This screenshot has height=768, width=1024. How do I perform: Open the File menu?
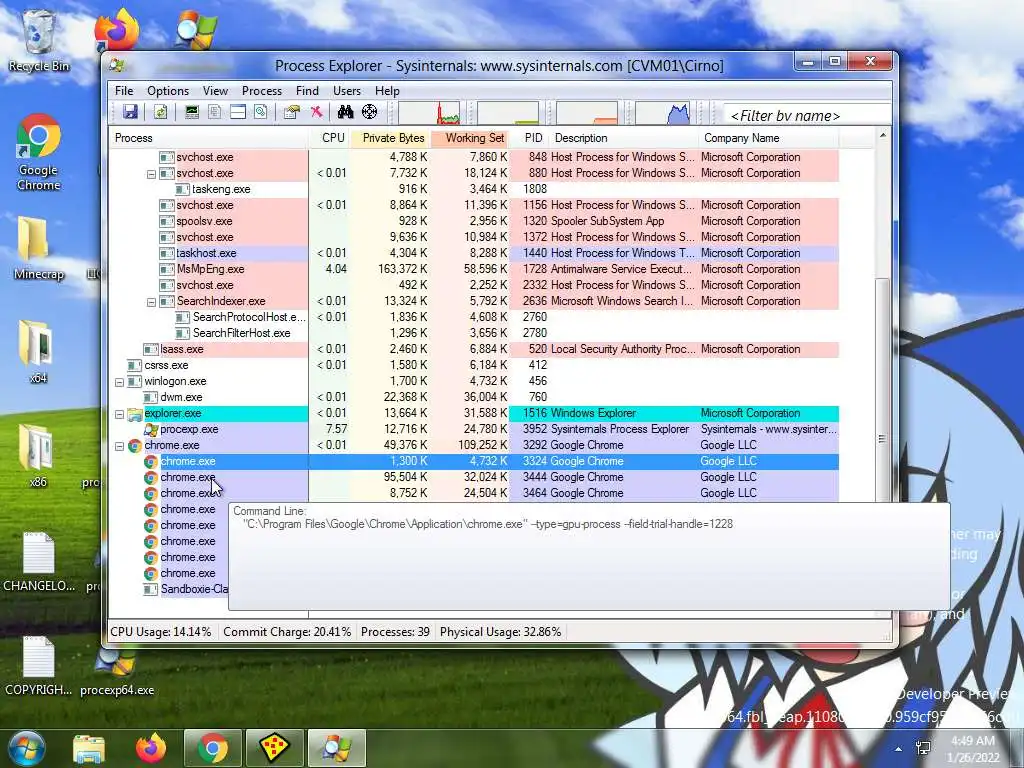124,91
